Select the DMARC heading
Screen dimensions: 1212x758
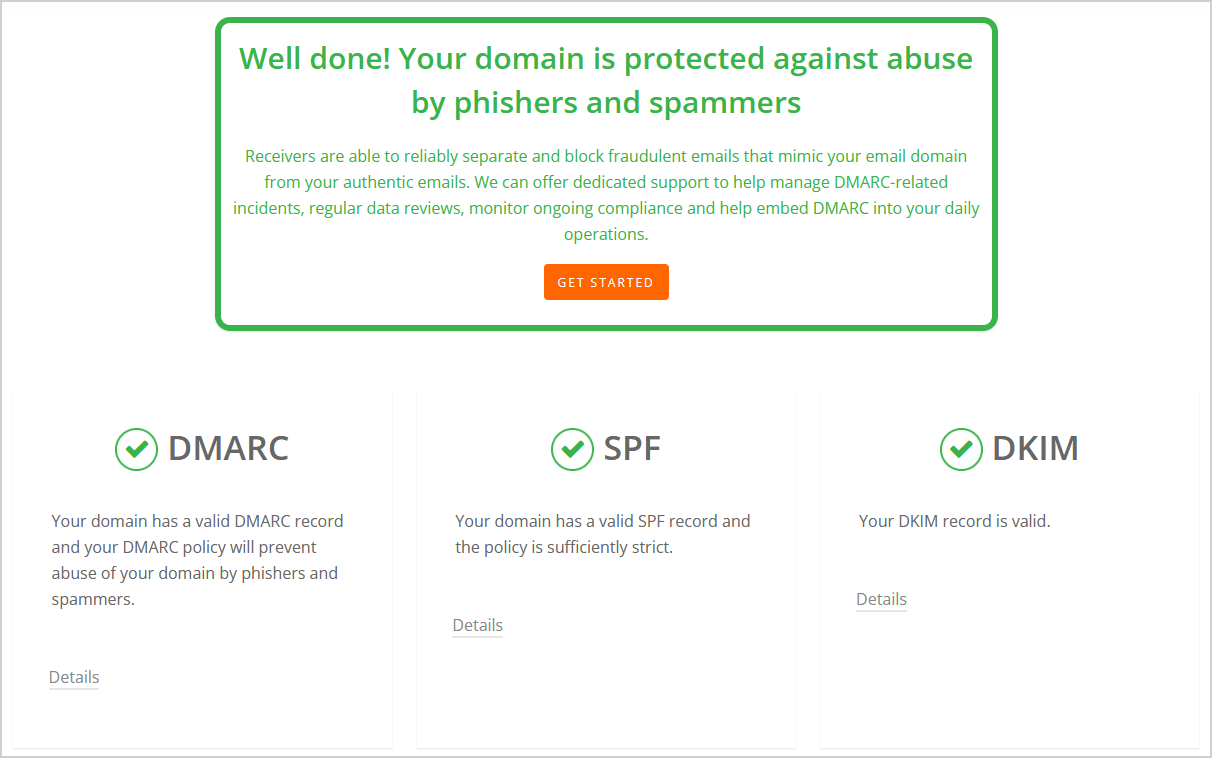228,449
